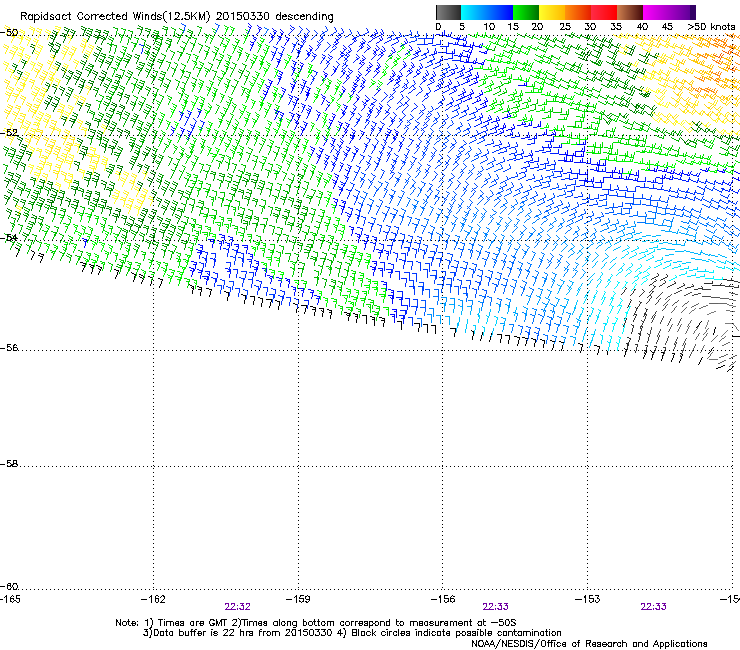Screen dimensions: 740x650
Task: Click the >50 knots legend label
Action: 711,27
